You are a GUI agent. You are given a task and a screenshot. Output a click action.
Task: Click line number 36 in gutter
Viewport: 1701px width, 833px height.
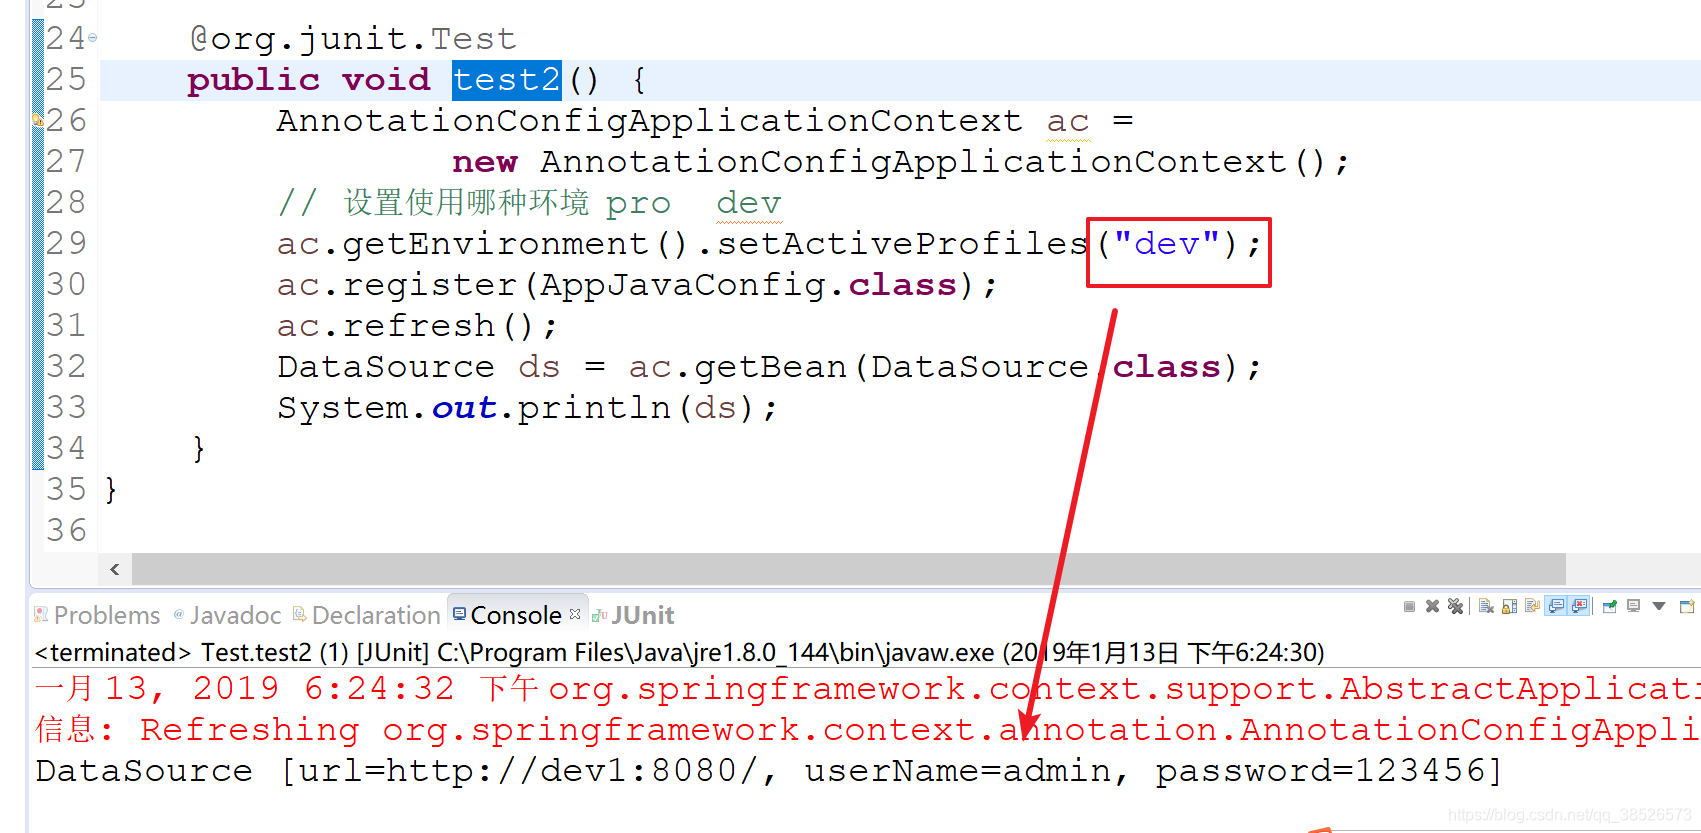pyautogui.click(x=66, y=530)
